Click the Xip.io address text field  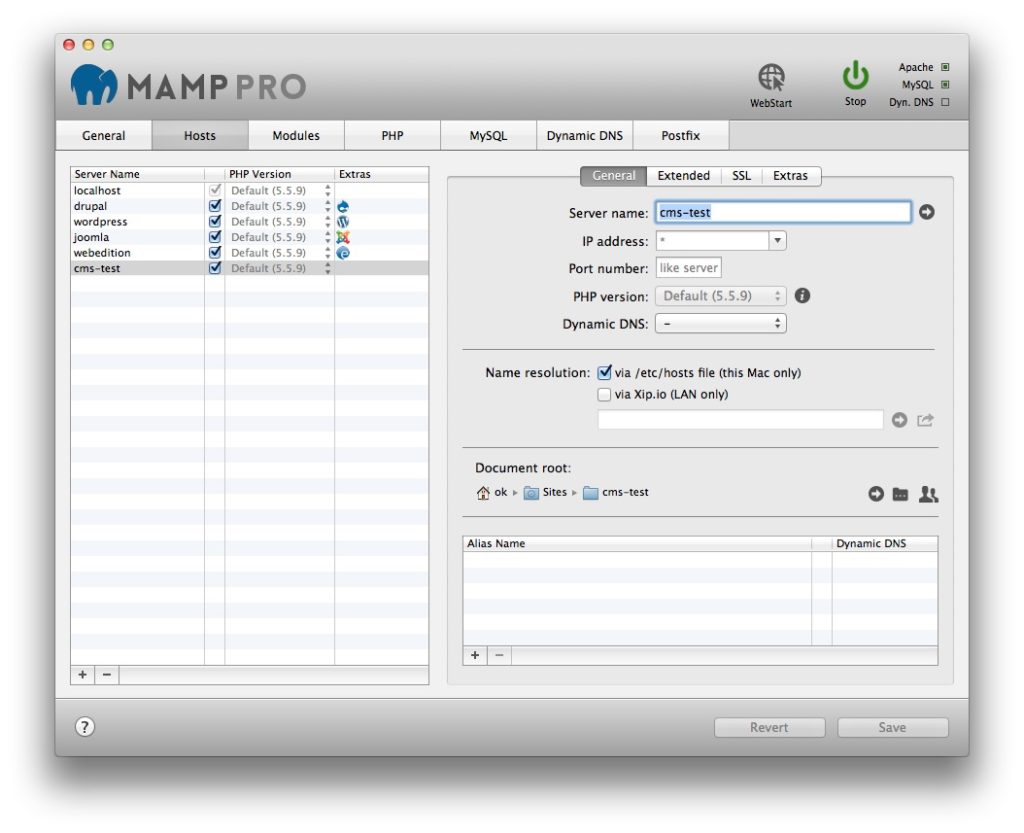tap(741, 420)
